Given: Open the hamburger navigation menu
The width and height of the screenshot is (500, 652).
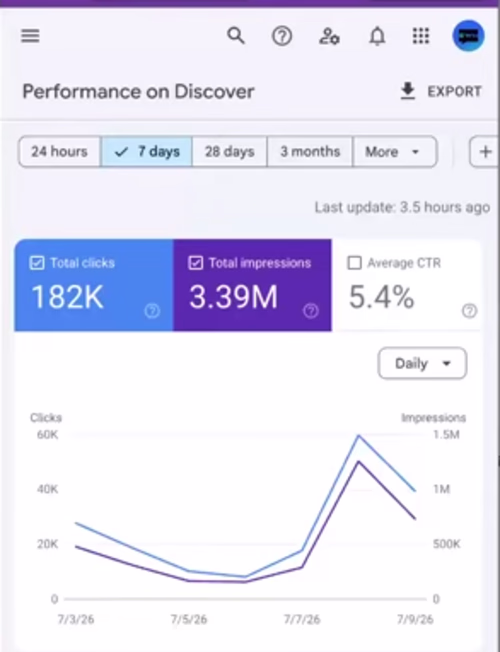Looking at the screenshot, I should 30,36.
